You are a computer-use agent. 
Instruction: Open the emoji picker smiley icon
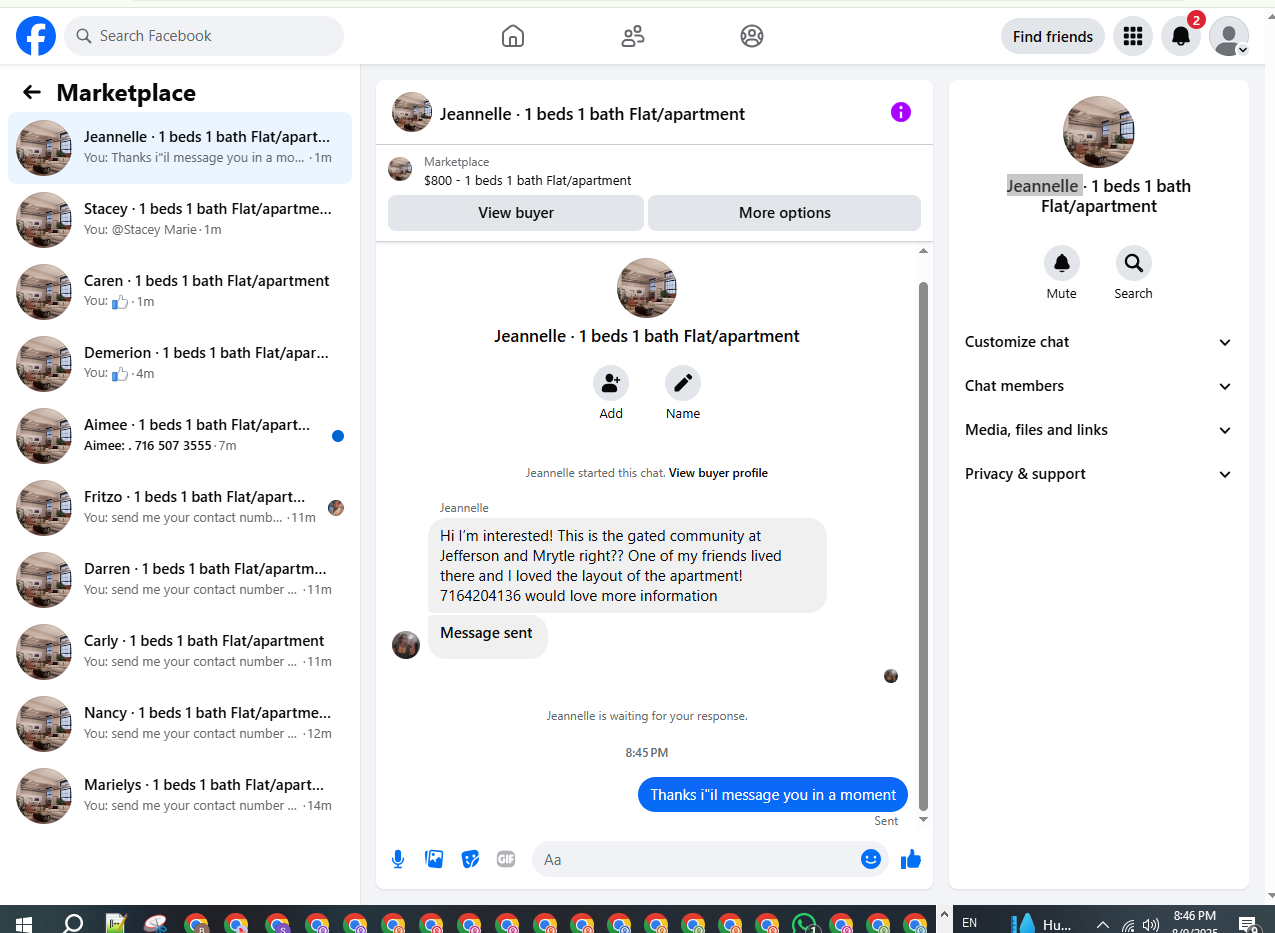pos(871,859)
